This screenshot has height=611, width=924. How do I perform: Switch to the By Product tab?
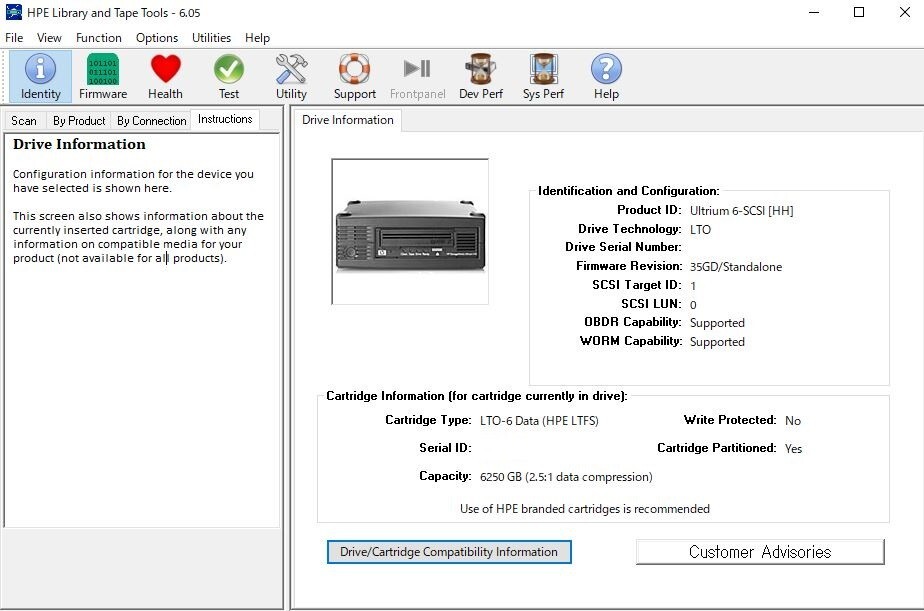click(x=79, y=121)
